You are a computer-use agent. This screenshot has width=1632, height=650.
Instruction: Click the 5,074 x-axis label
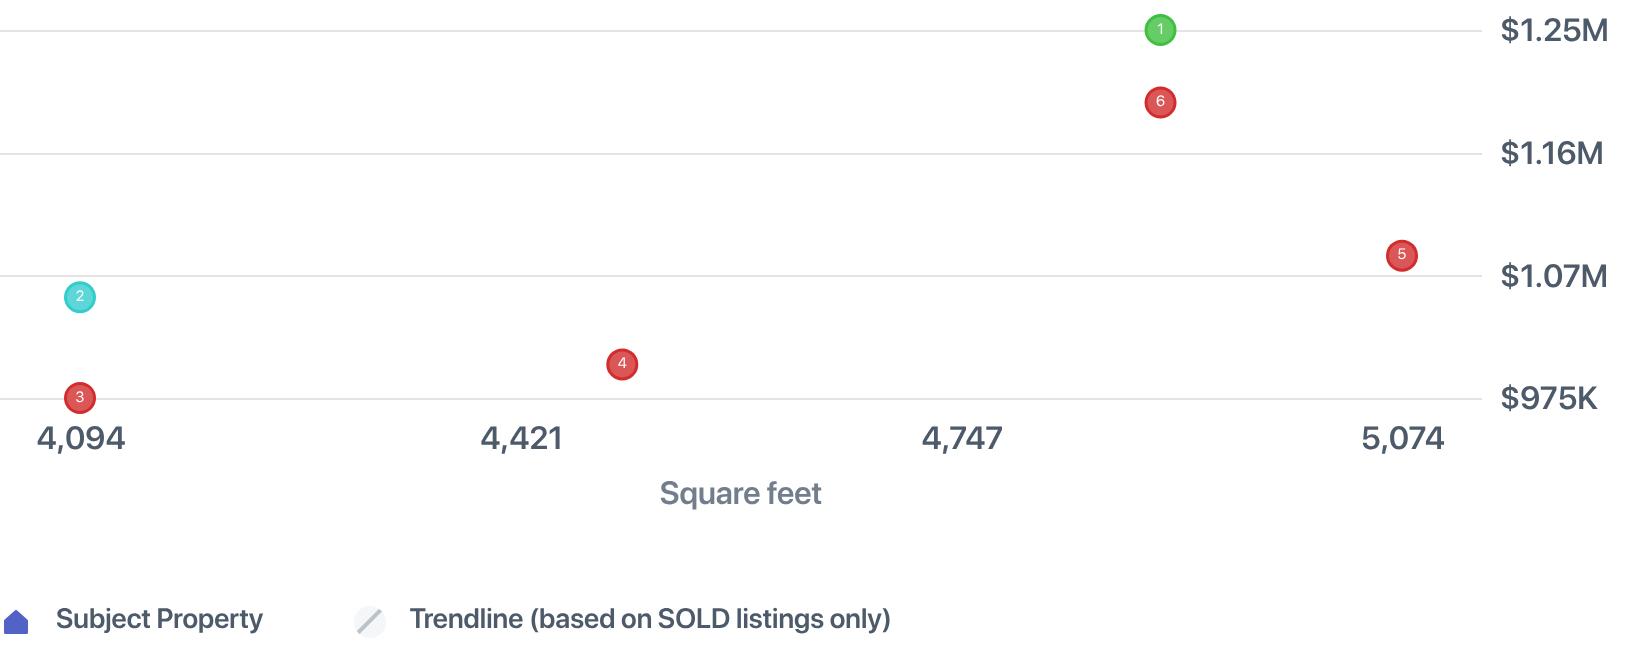[1402, 438]
